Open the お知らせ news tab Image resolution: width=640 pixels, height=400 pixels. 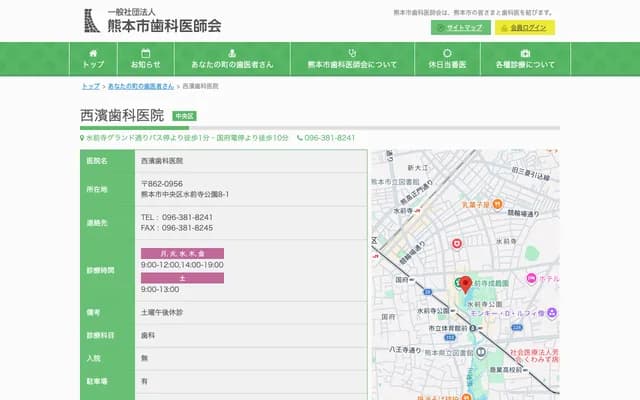point(145,59)
